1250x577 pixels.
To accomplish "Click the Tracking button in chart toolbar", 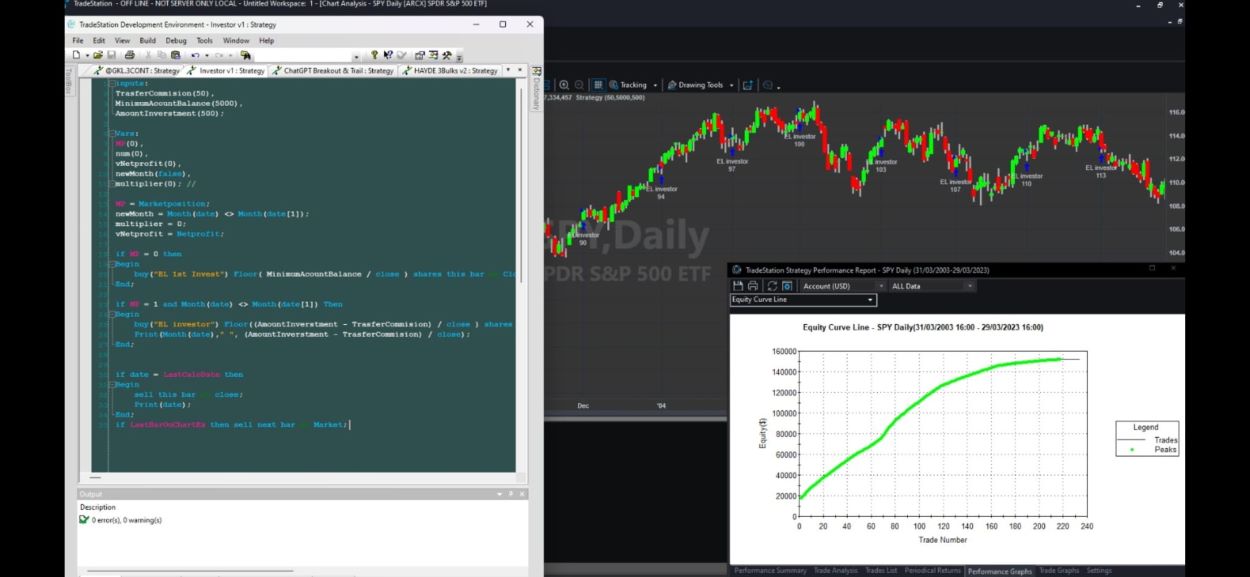I will pos(627,85).
